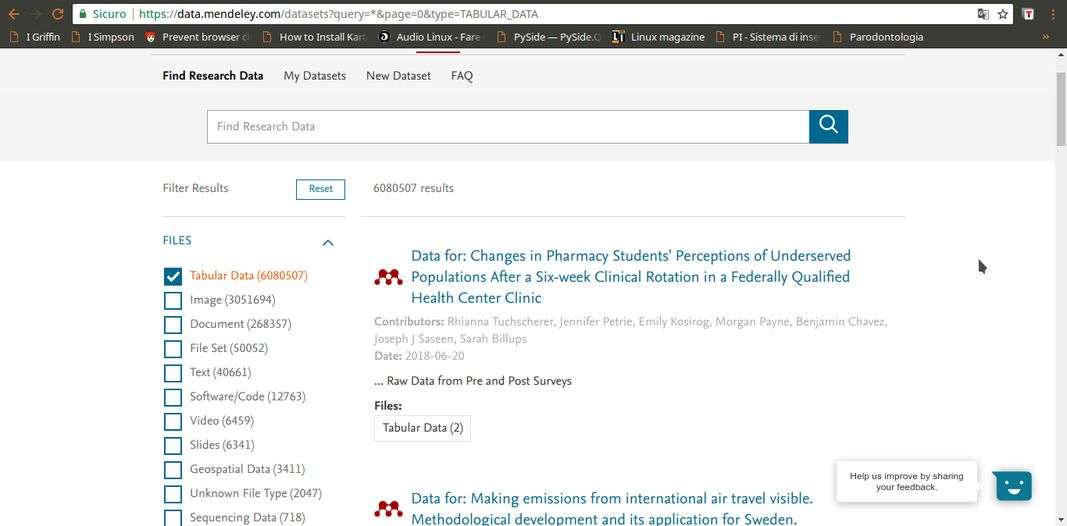The image size is (1067, 526).
Task: Check the Geospatial Data filter checkbox
Action: pyautogui.click(x=173, y=469)
